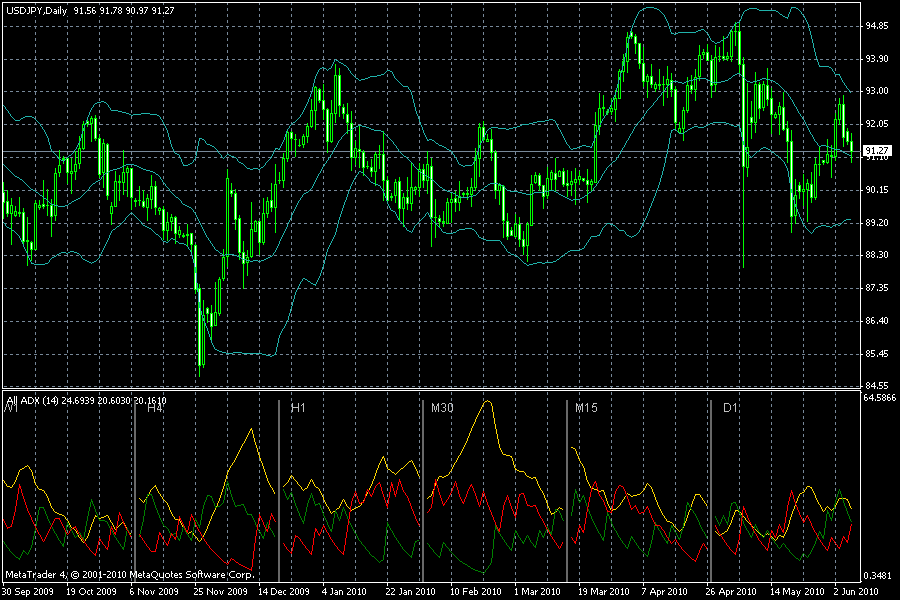This screenshot has width=900, height=600.
Task: Click the 19 Mar 2010 date label
Action: click(603, 591)
